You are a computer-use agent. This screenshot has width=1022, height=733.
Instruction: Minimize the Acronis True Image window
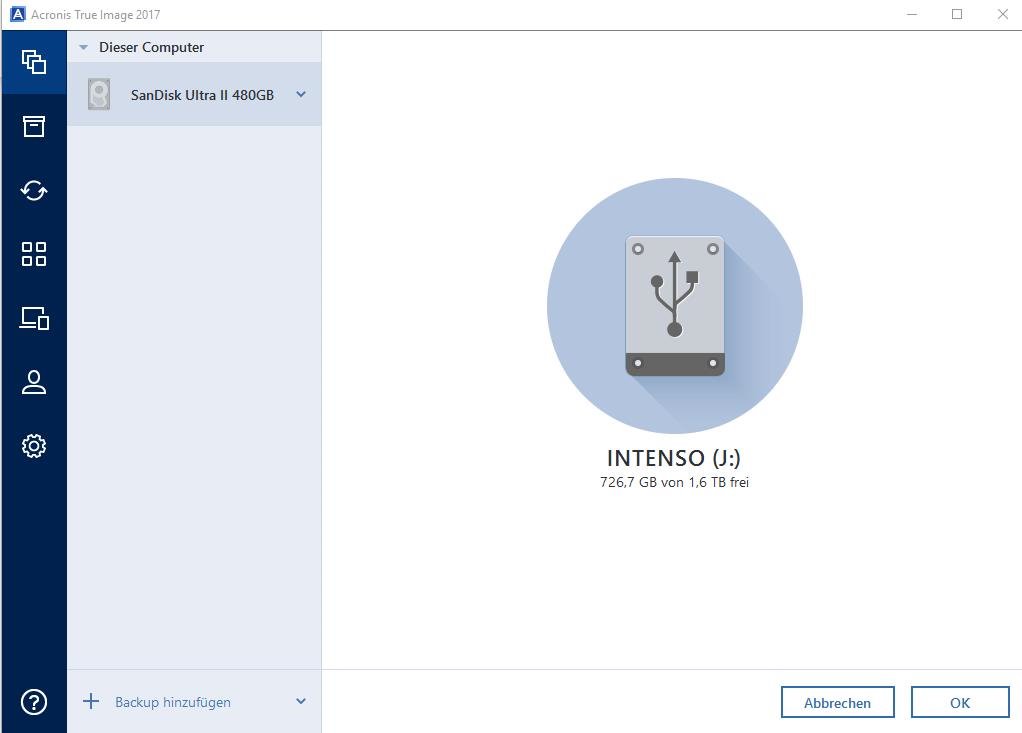tap(912, 14)
